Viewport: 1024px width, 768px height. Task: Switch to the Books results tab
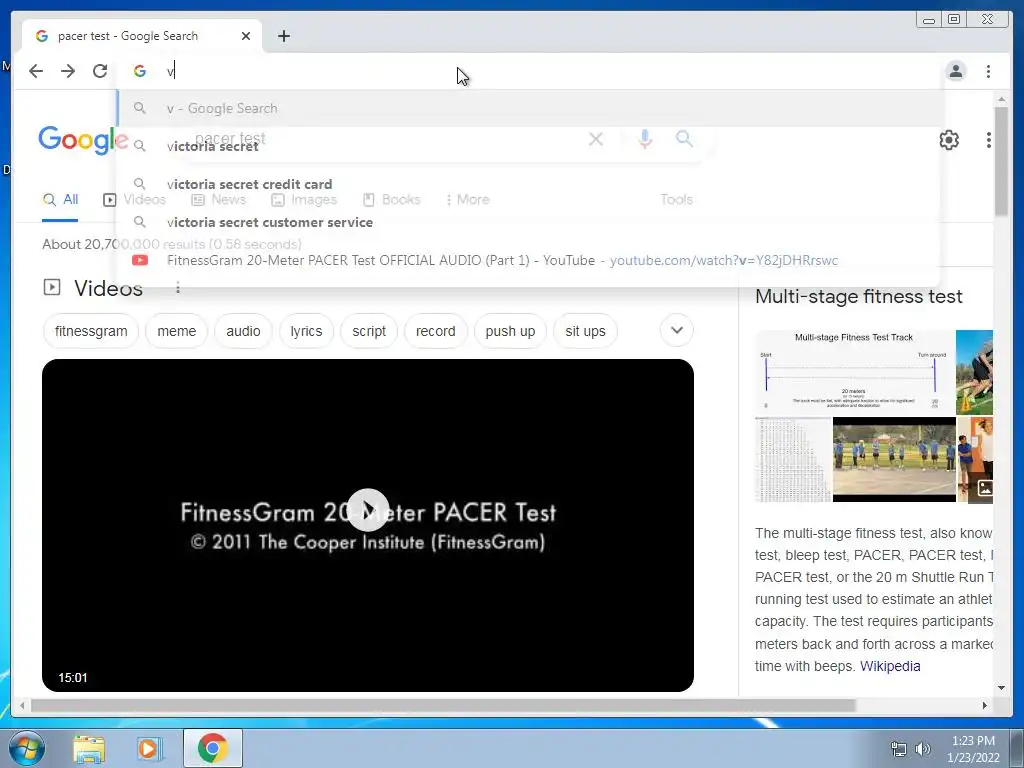coord(392,200)
